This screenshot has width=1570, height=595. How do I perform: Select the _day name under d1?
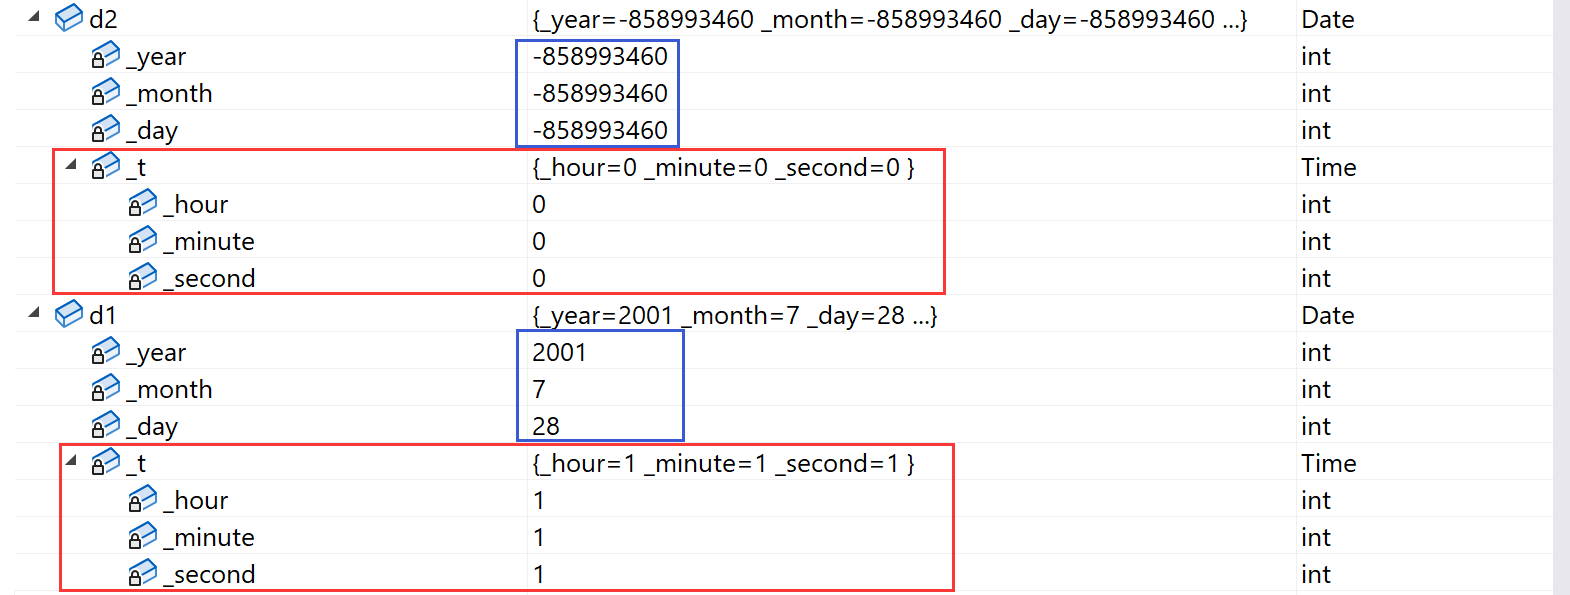coord(152,427)
